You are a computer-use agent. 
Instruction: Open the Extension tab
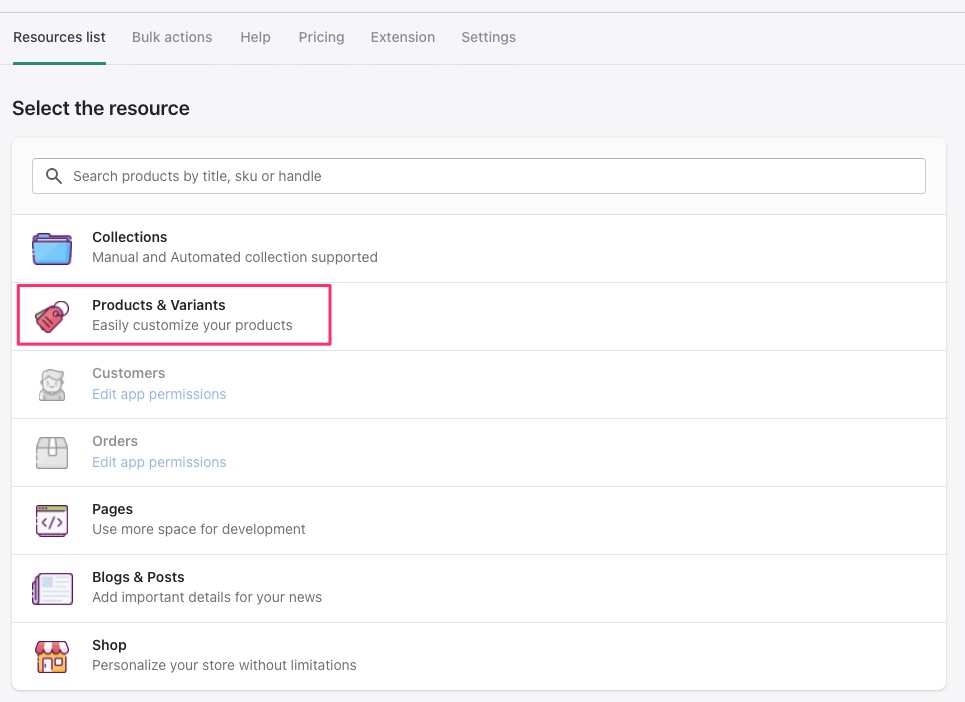point(402,37)
